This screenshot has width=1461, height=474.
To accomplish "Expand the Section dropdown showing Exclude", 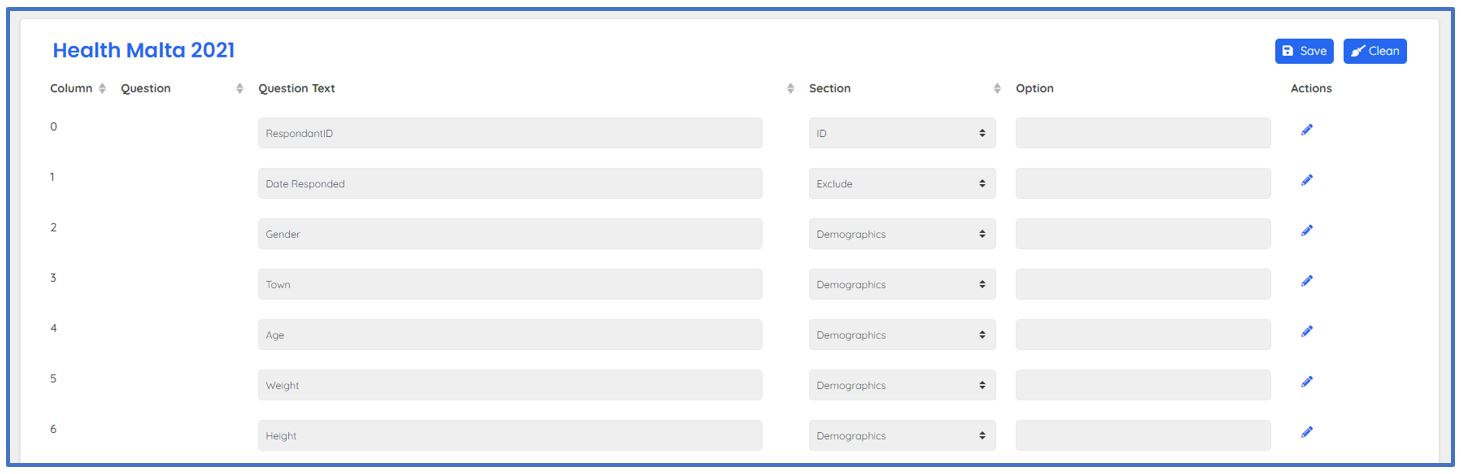I will coord(902,184).
